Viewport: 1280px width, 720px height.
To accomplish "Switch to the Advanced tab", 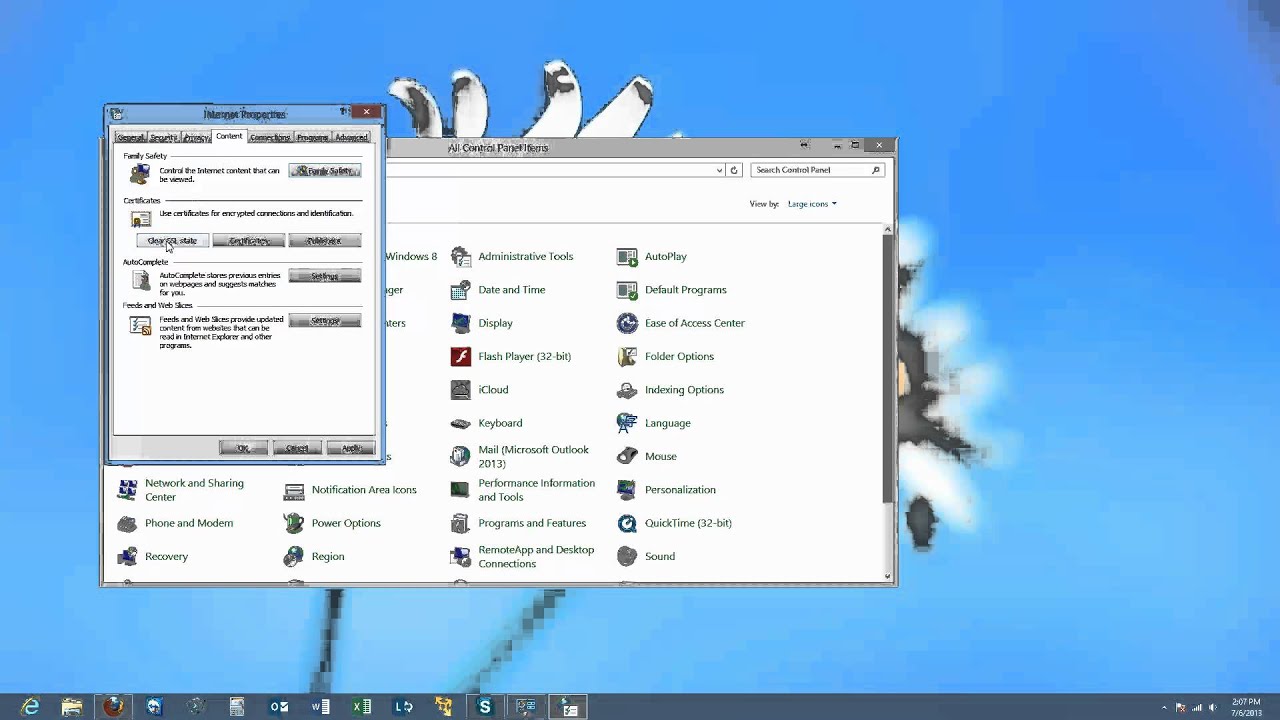I will tap(351, 137).
